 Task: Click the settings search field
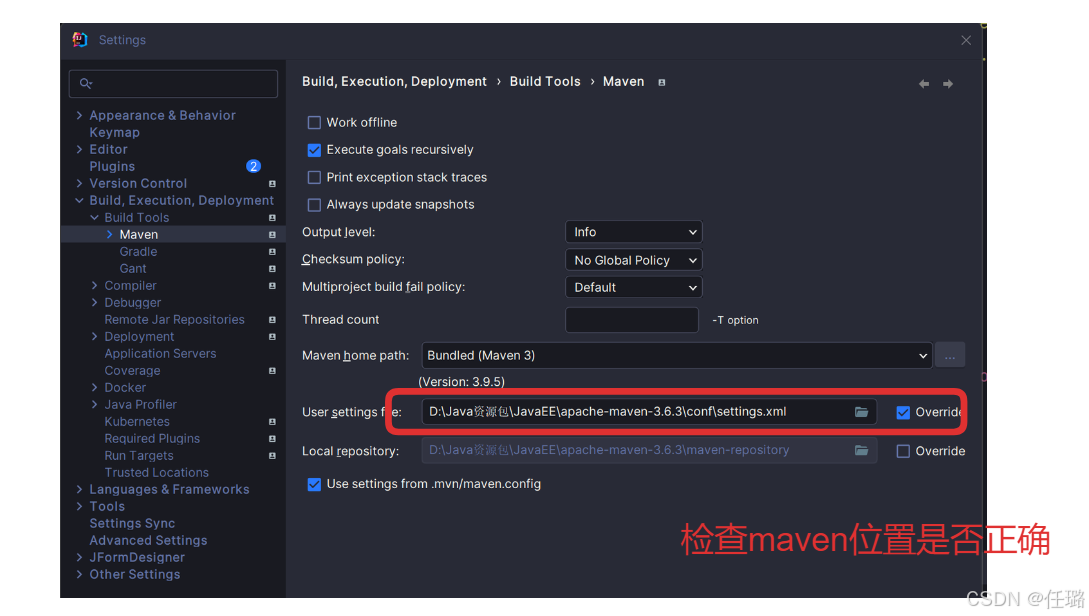[174, 83]
